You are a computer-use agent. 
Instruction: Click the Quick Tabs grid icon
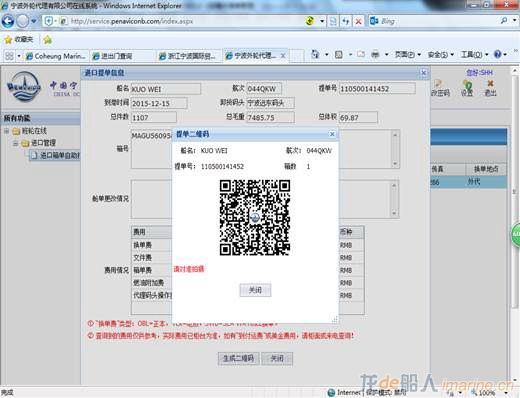click(9, 56)
